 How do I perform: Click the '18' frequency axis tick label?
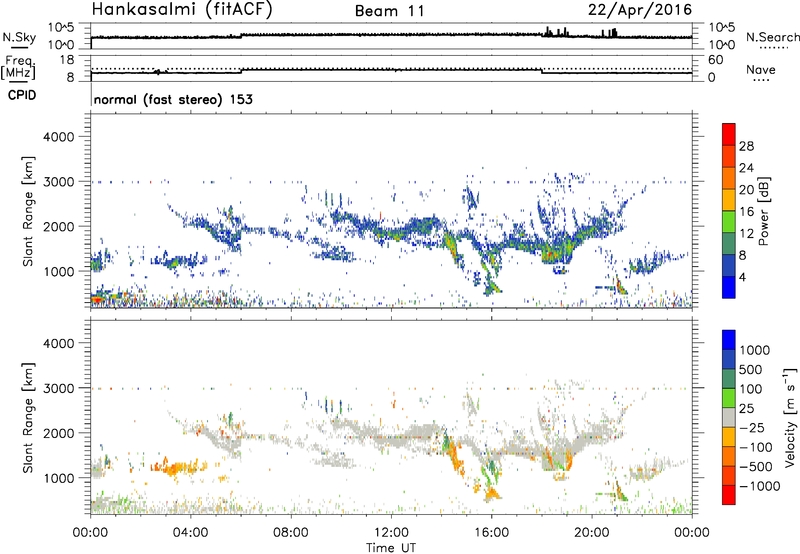click(67, 60)
